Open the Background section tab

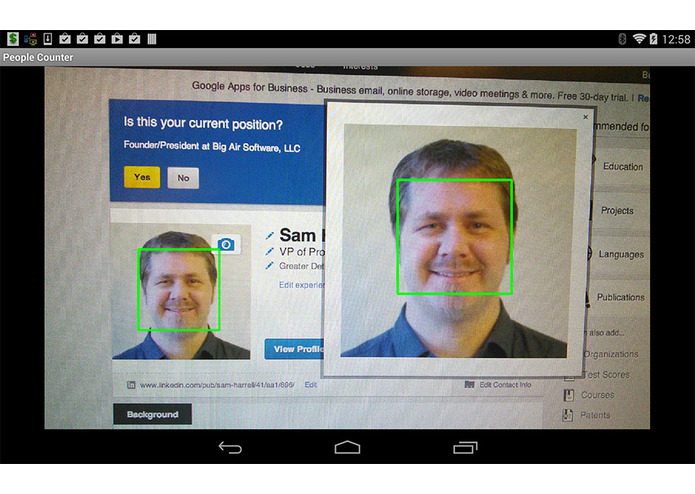[x=152, y=414]
